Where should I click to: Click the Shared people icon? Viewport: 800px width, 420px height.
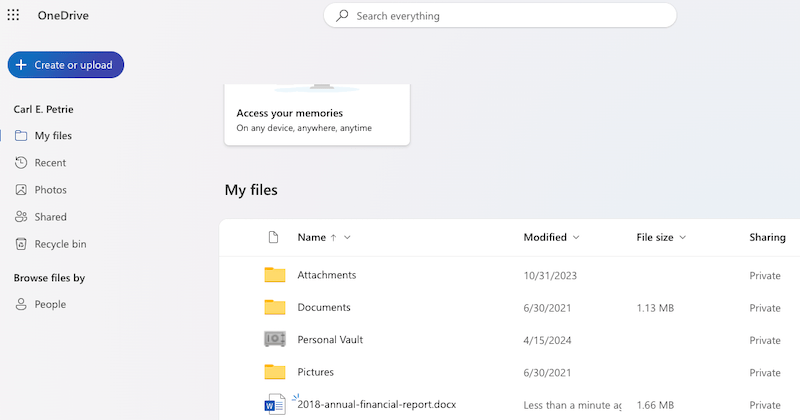click(21, 217)
